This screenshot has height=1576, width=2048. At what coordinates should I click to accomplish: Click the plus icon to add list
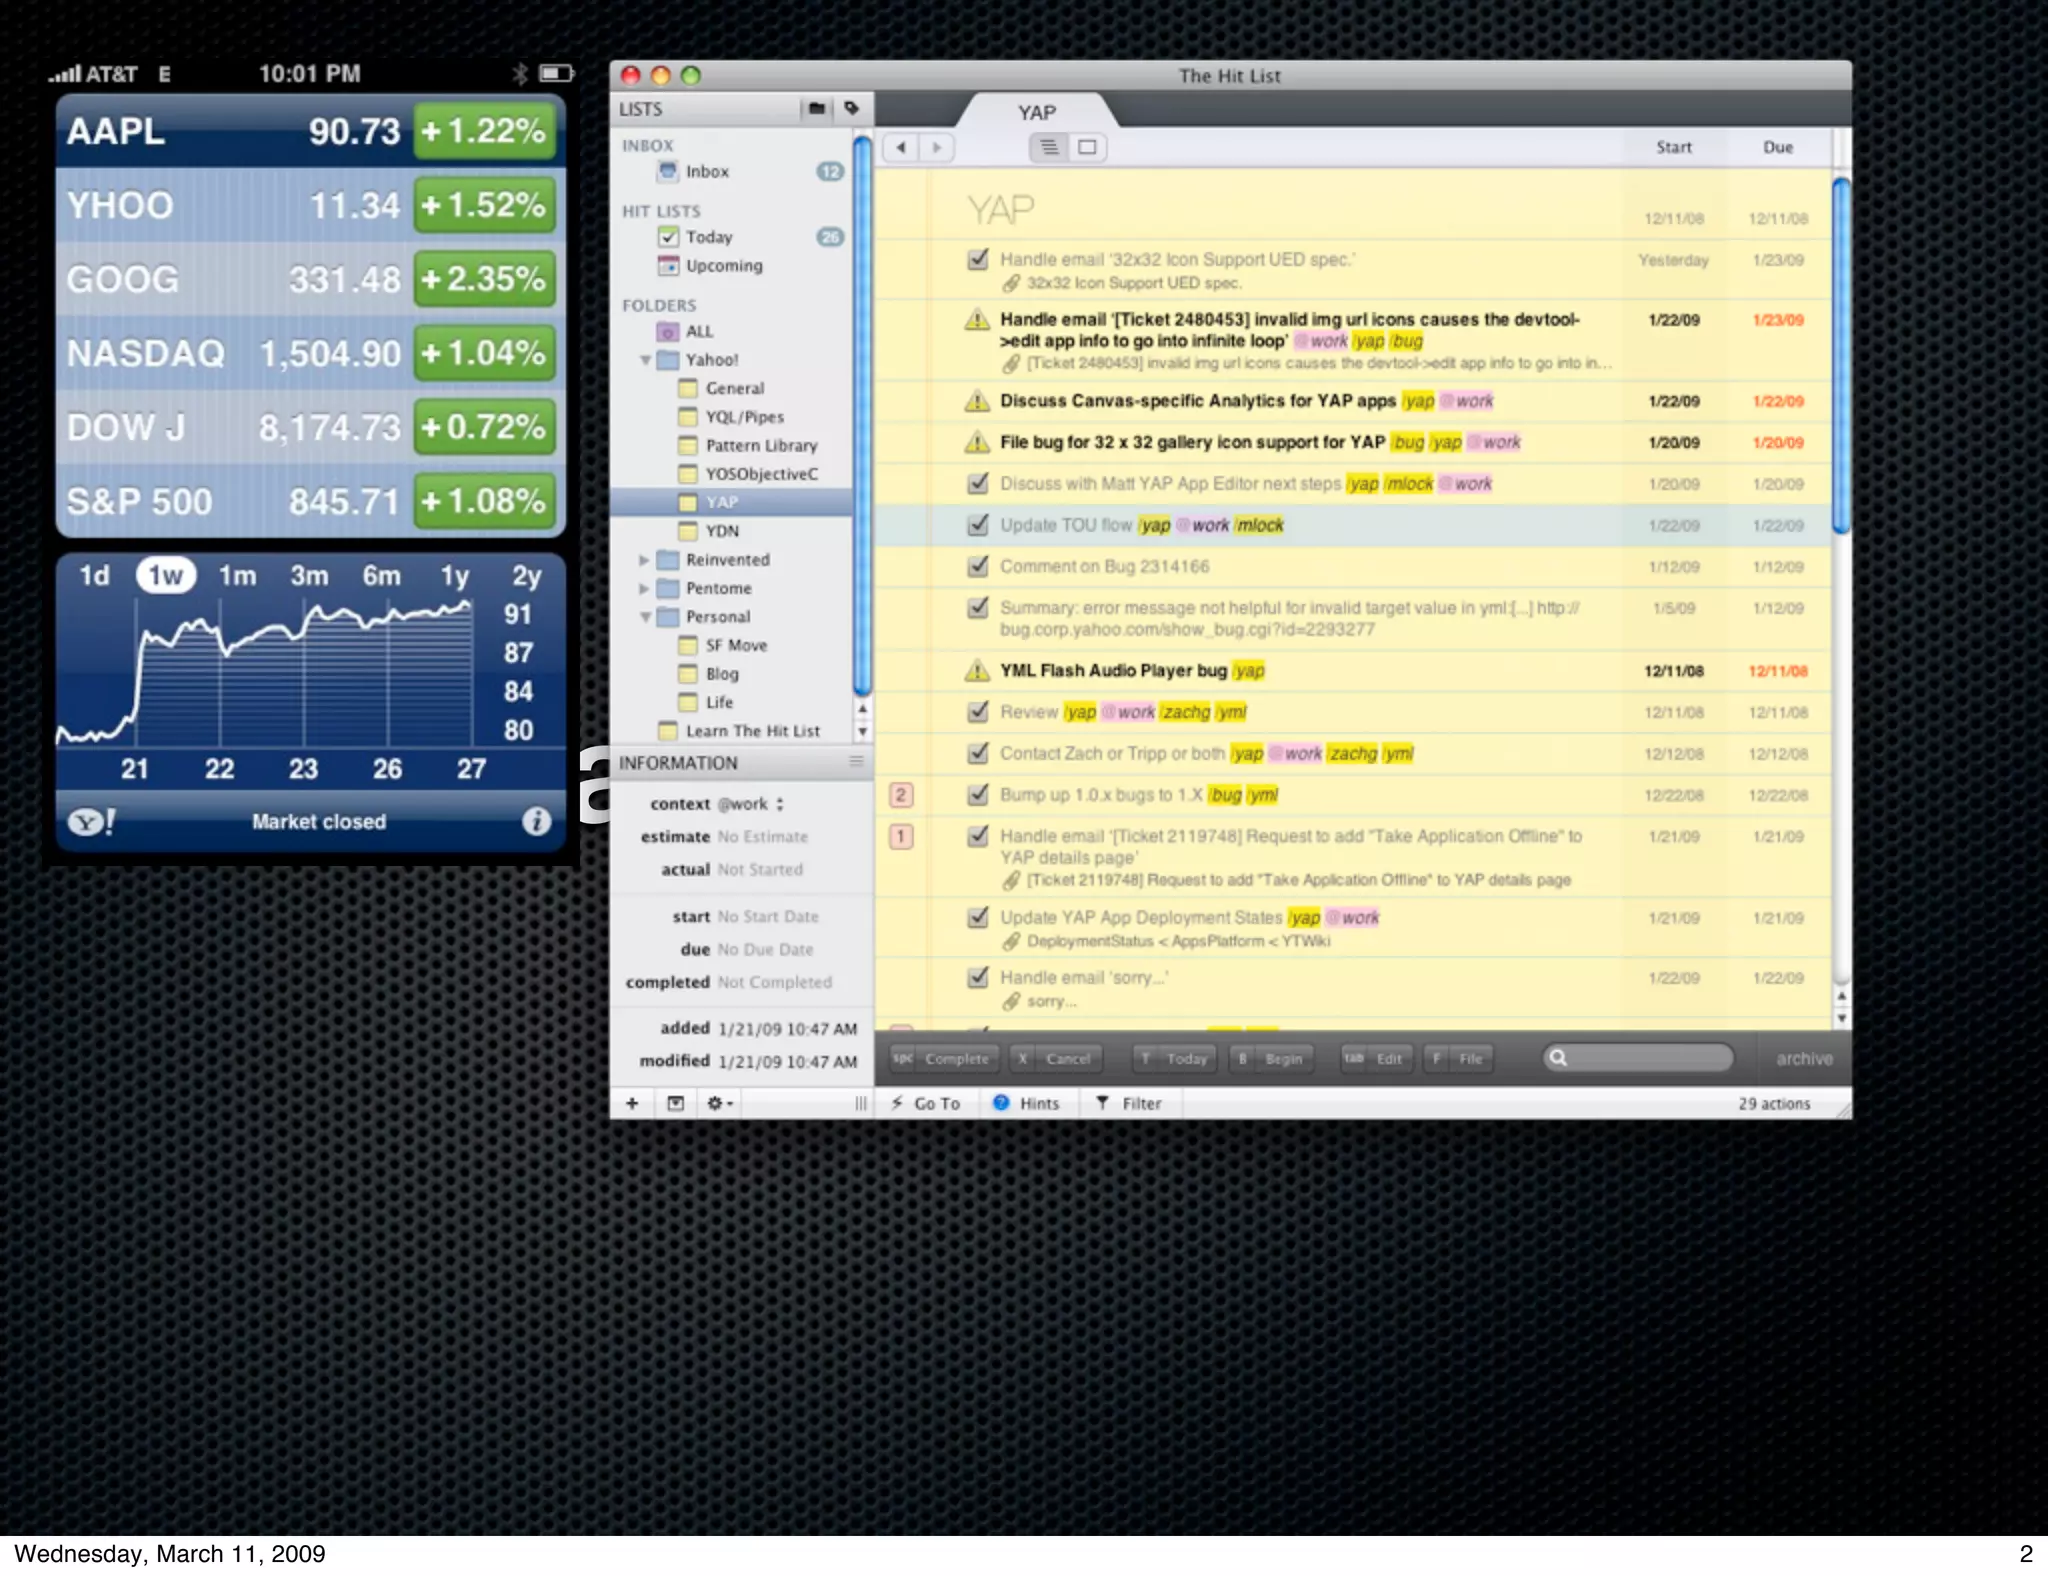tap(632, 1103)
